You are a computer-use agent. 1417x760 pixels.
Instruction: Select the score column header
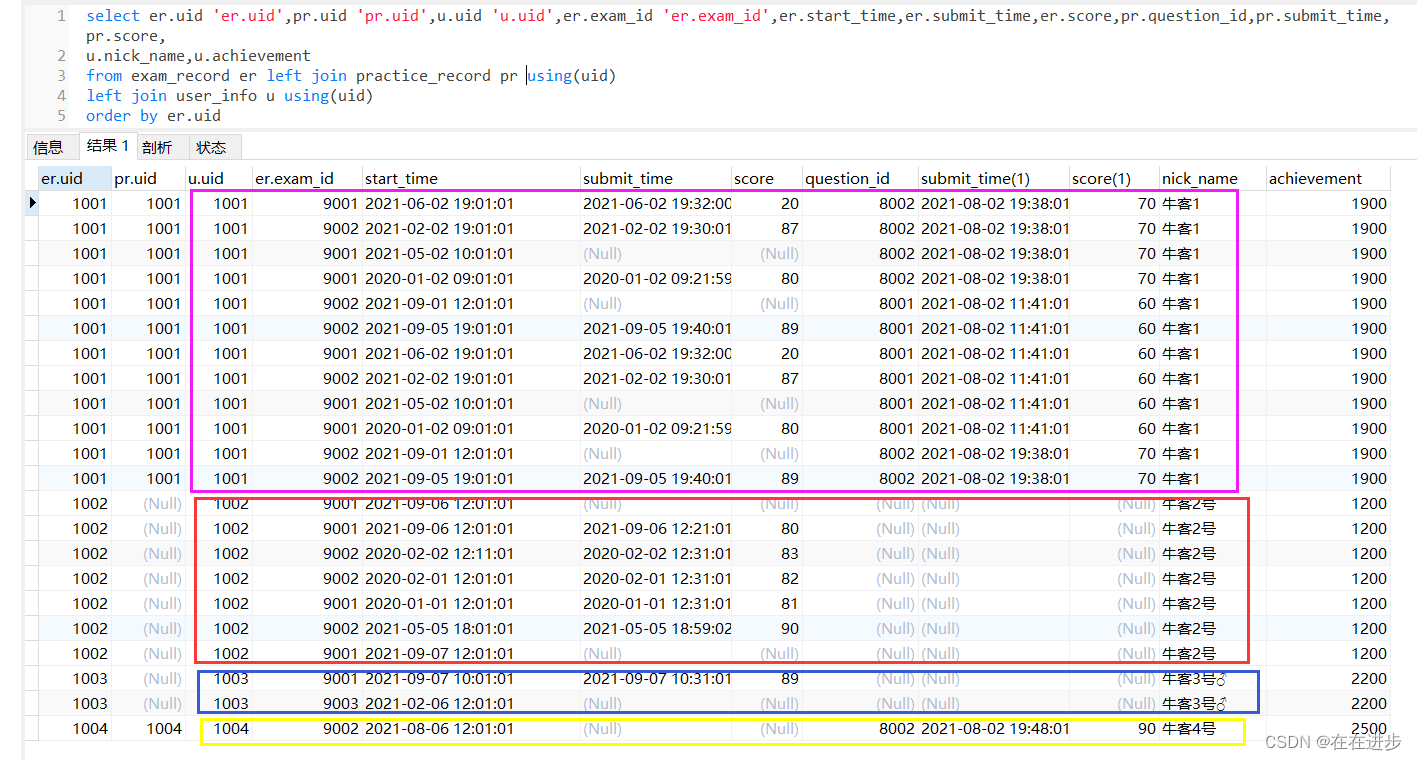(x=753, y=178)
